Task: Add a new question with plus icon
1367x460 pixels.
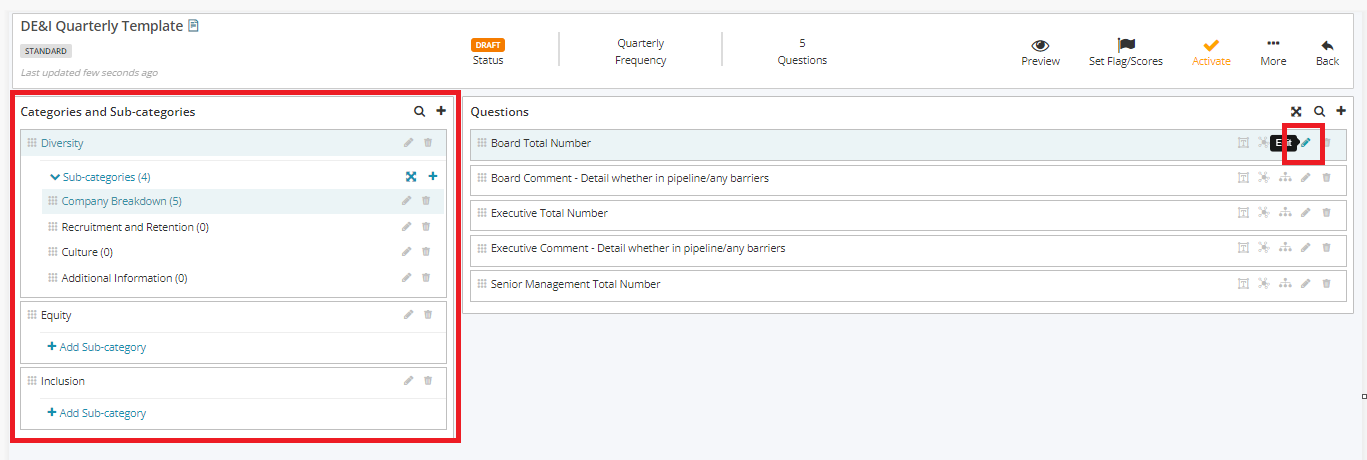Action: coord(1341,111)
